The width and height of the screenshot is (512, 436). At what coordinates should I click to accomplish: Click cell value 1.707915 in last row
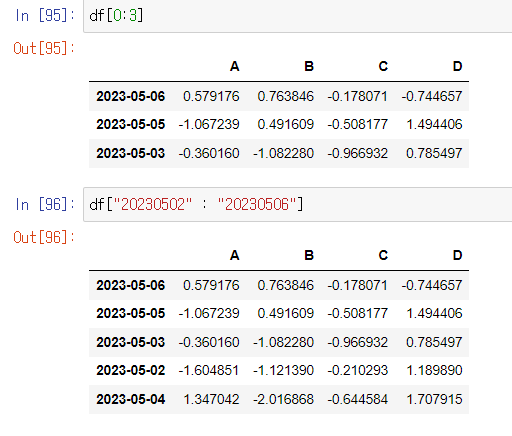pyautogui.click(x=434, y=399)
